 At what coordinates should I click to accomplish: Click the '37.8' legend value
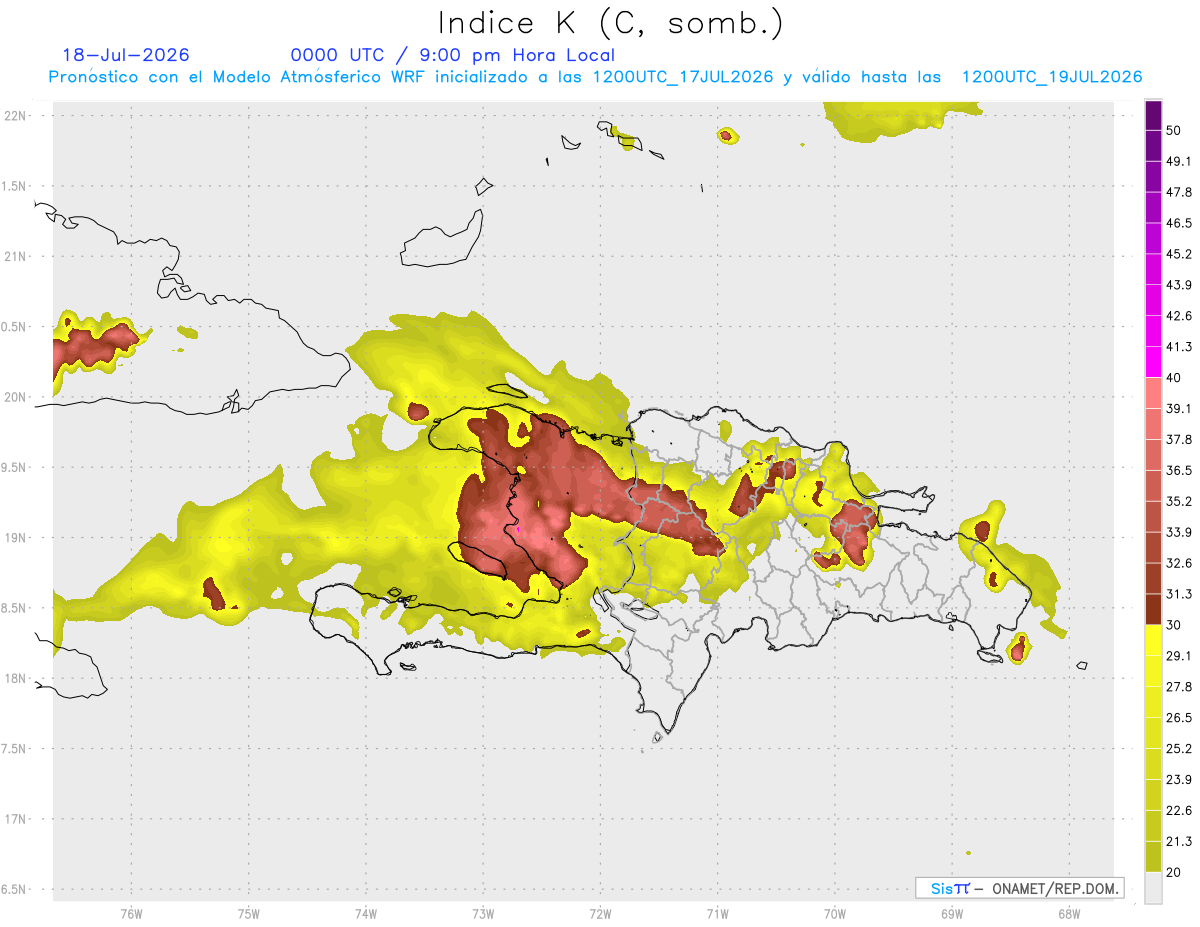pyautogui.click(x=1179, y=439)
